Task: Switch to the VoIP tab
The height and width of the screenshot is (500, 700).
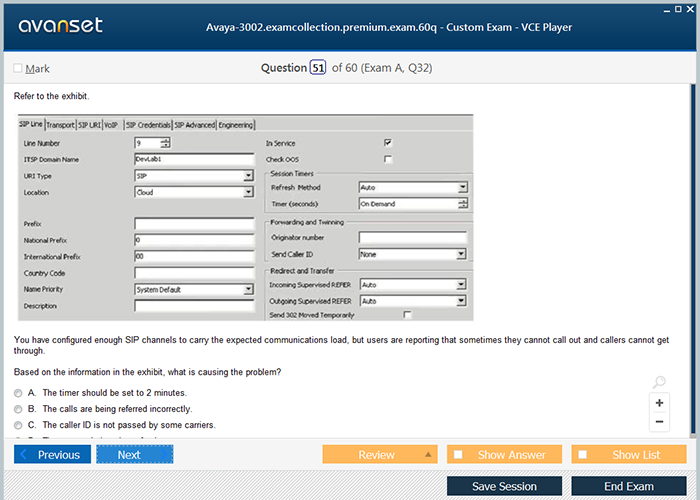Action: point(111,125)
